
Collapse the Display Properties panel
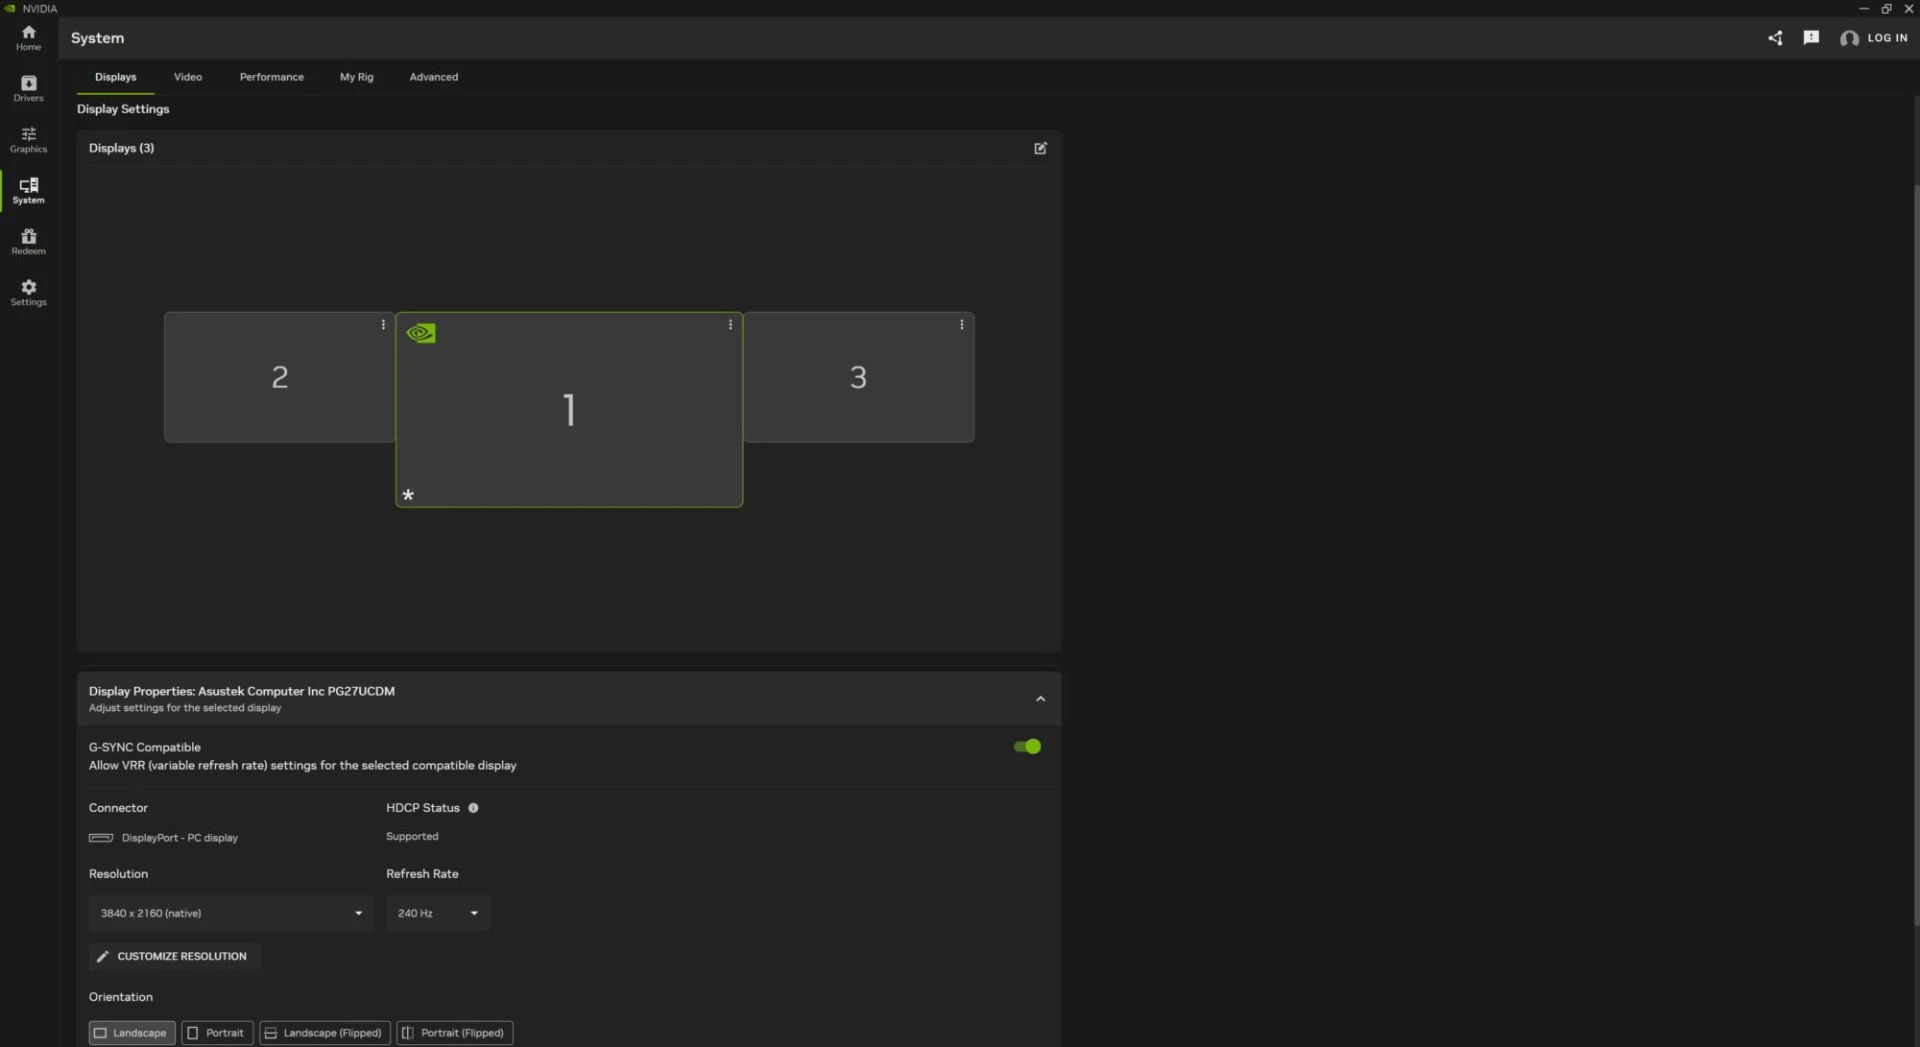point(1040,699)
